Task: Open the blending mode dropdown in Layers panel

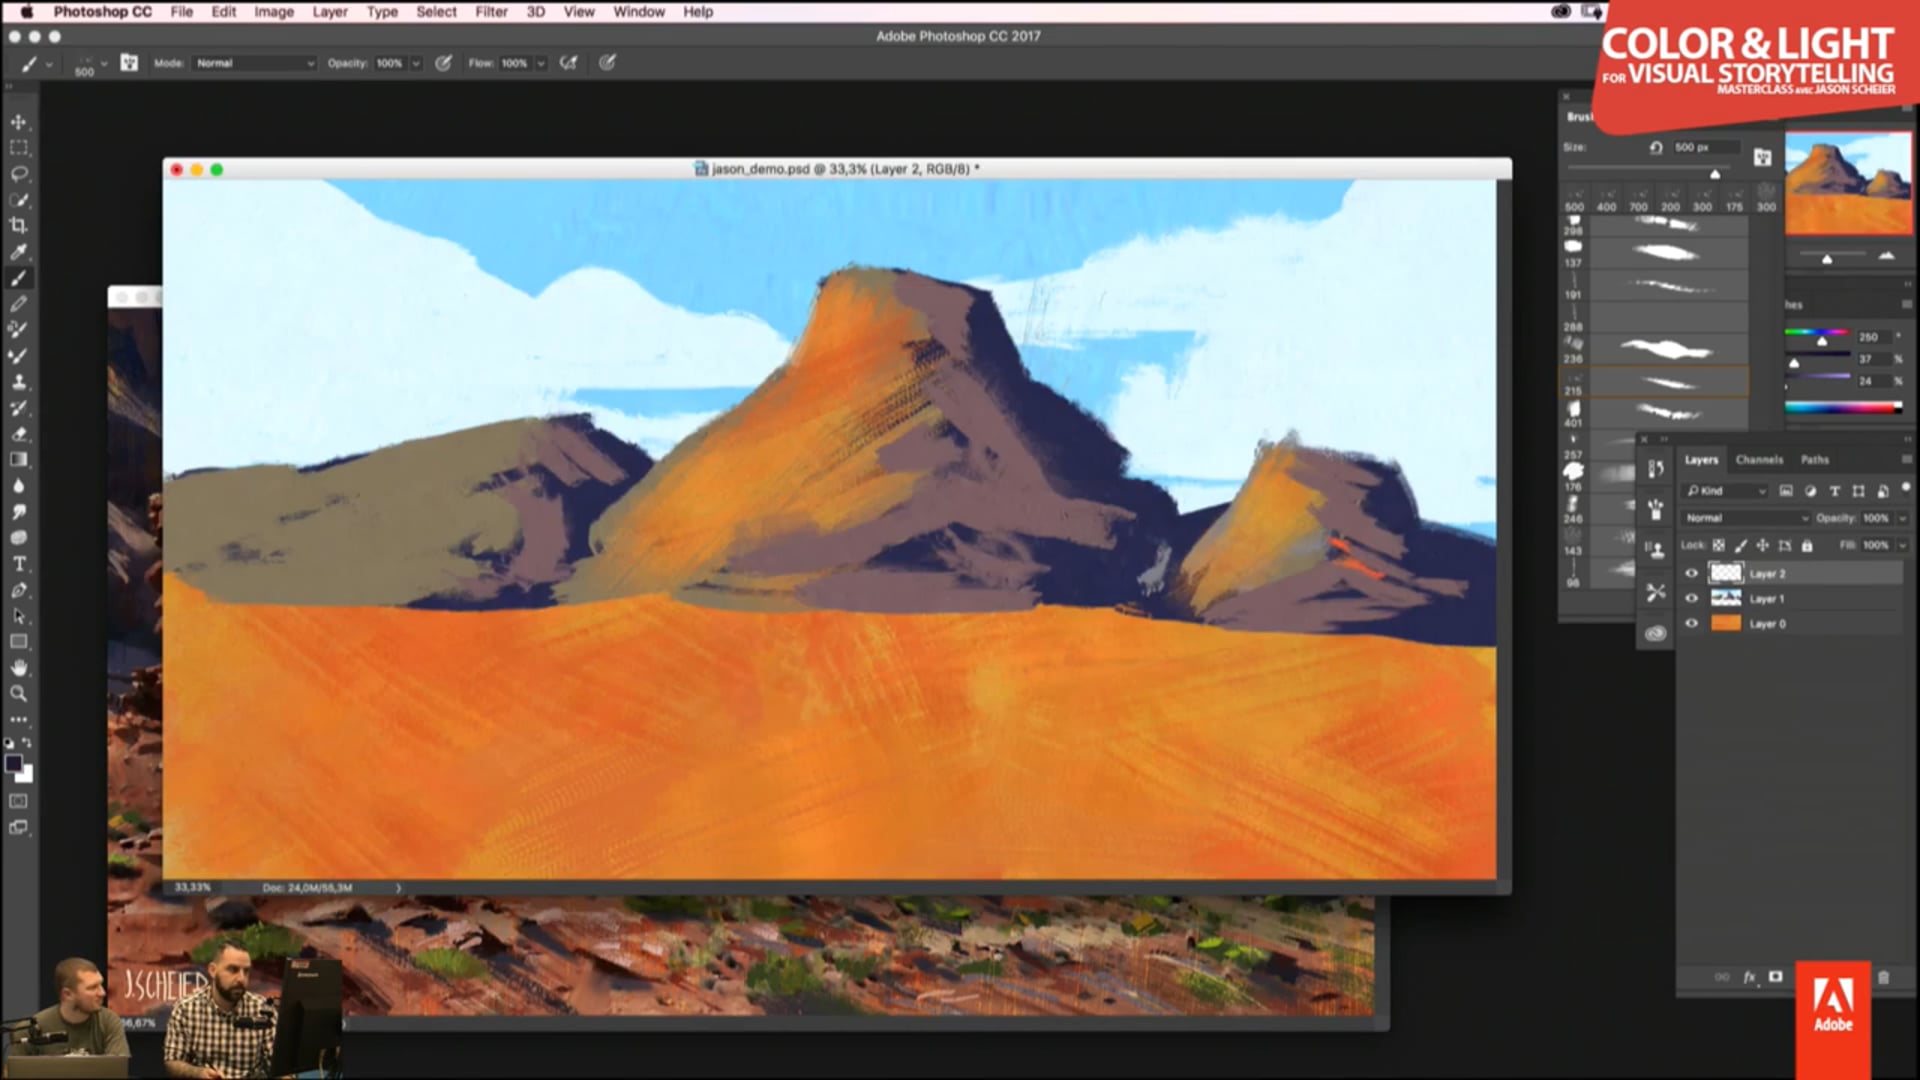Action: [x=1744, y=518]
